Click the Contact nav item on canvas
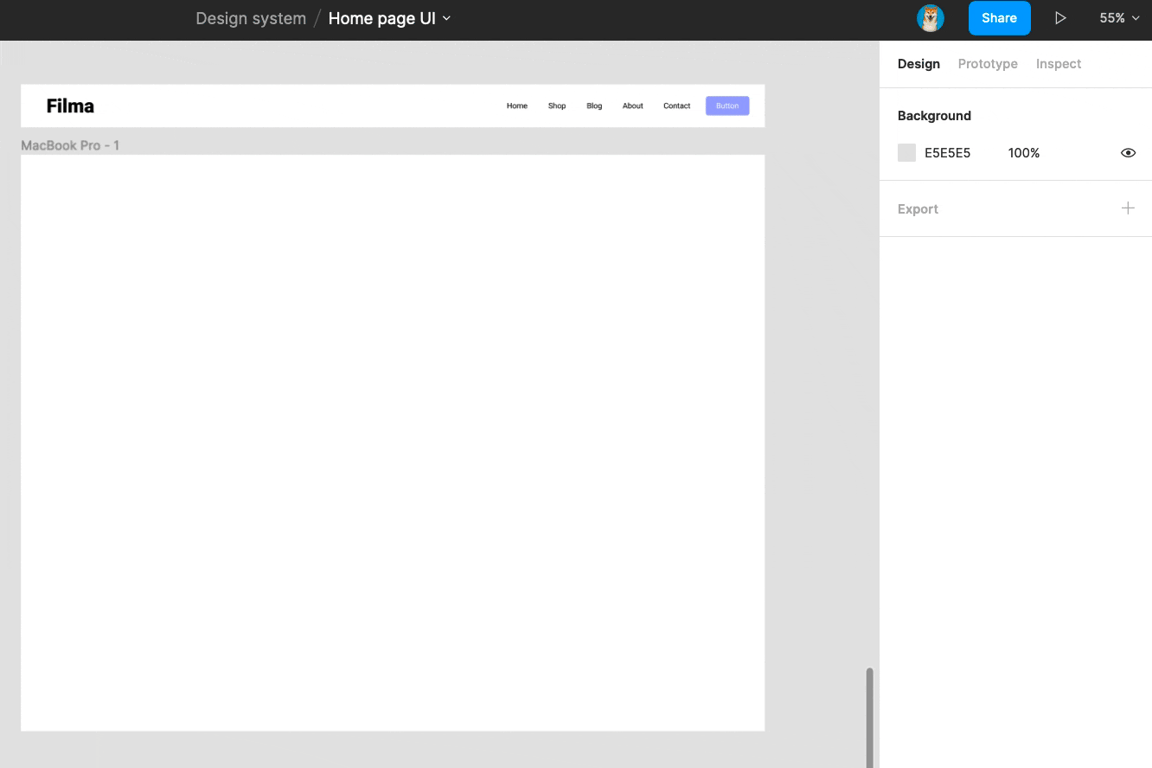Viewport: 1152px width, 768px height. pyautogui.click(x=676, y=106)
